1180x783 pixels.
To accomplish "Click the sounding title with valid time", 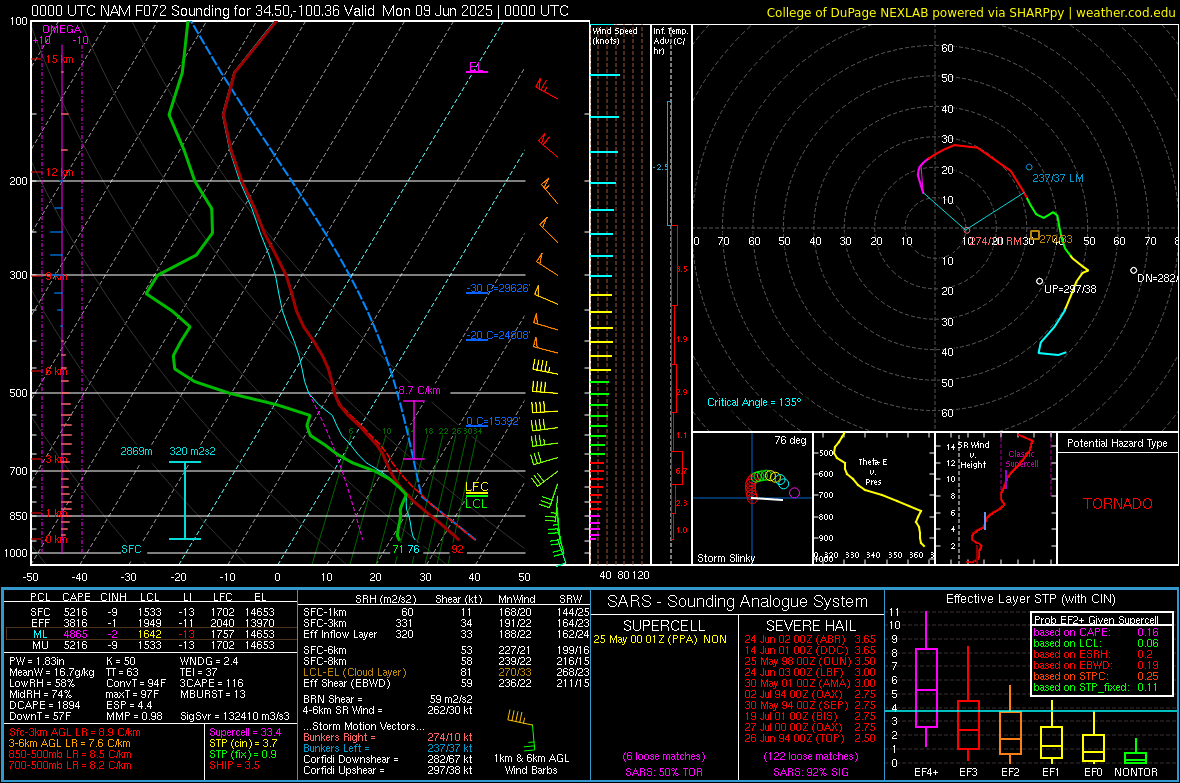I will [x=300, y=11].
